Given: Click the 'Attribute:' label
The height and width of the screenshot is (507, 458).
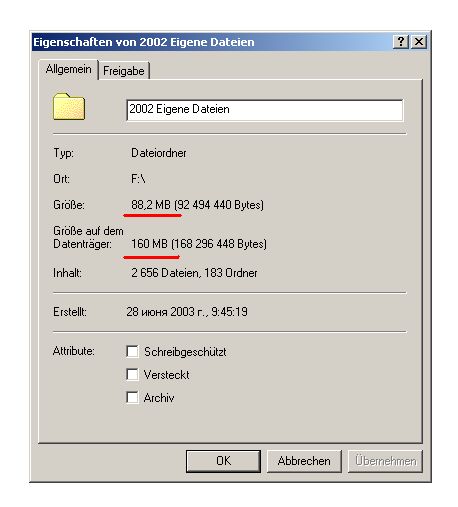Looking at the screenshot, I should [74, 351].
